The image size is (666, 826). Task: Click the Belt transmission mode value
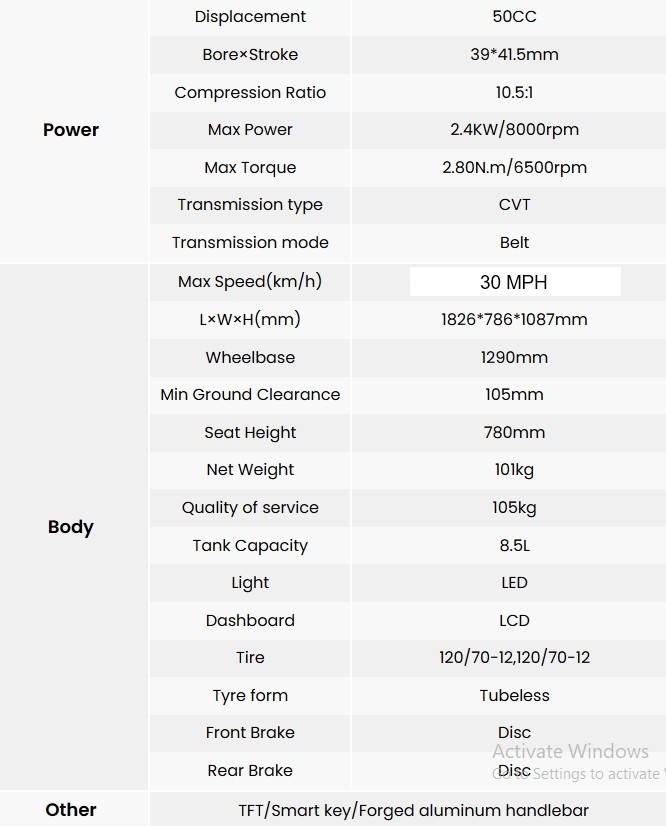pos(514,242)
